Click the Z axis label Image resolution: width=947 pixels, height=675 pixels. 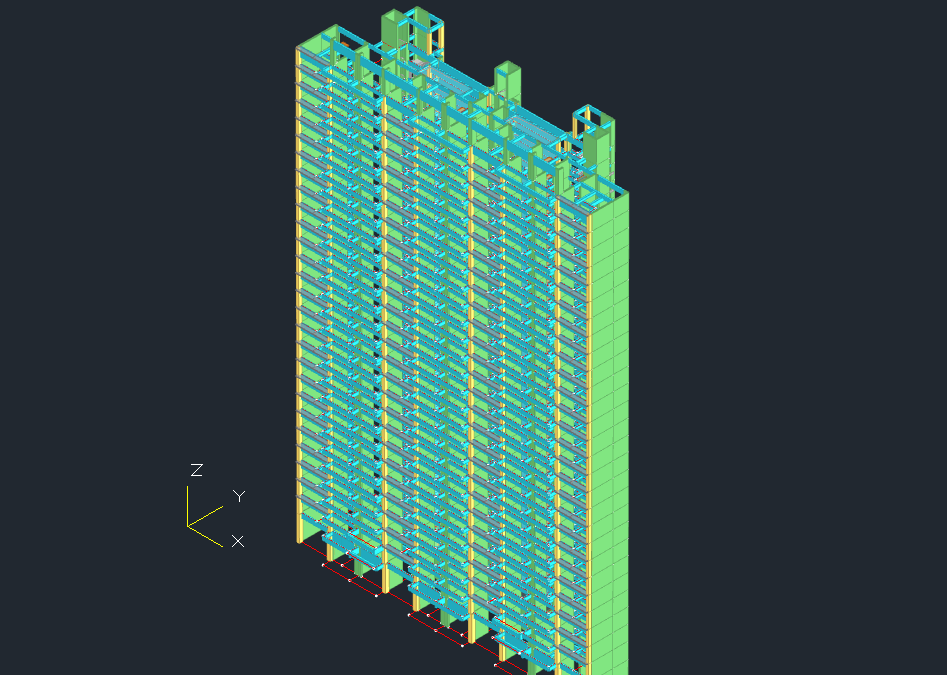197,470
